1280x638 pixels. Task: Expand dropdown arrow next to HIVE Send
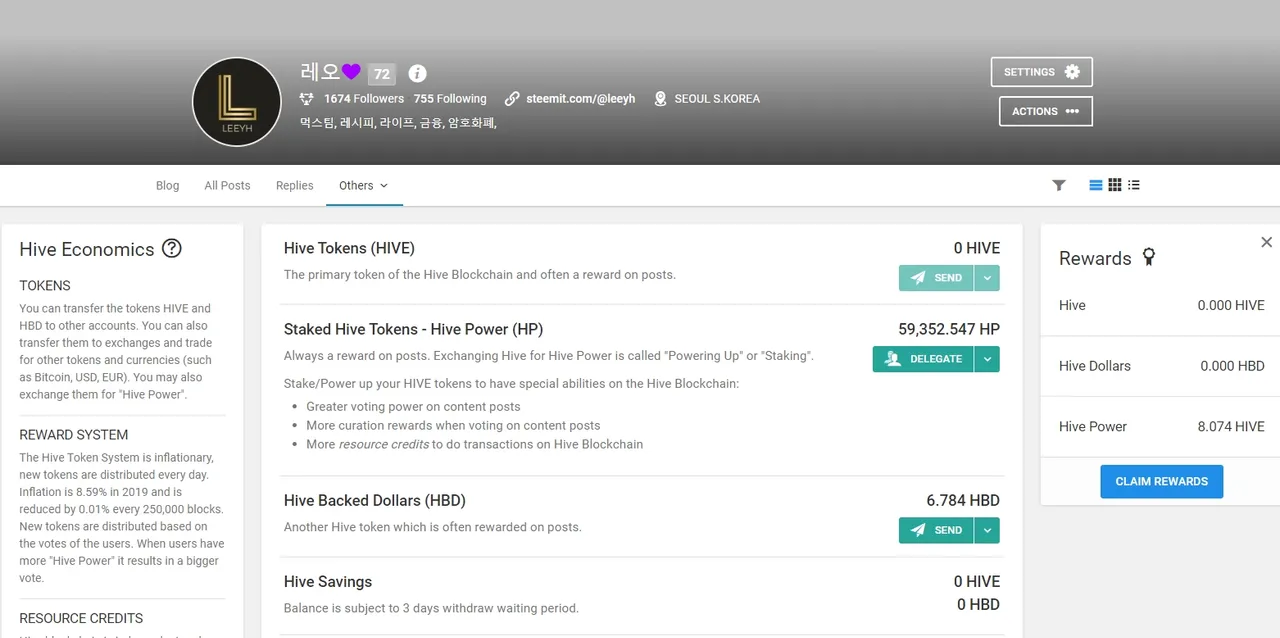[x=987, y=278]
